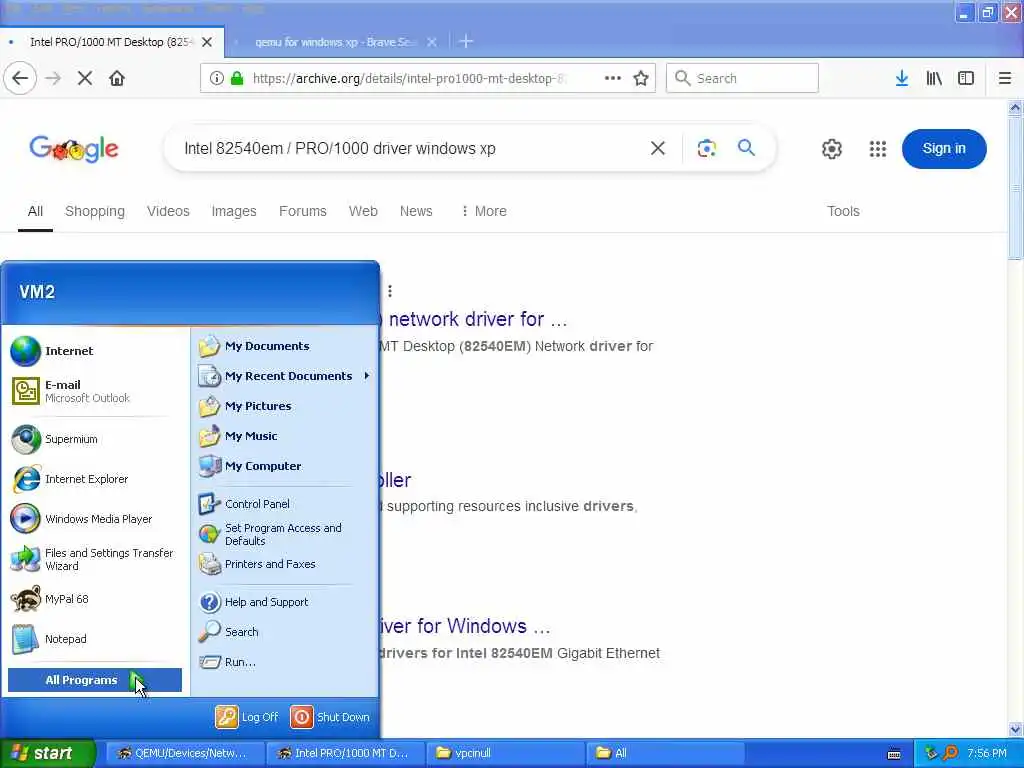Select the Shopping results tab
Image resolution: width=1024 pixels, height=768 pixels.
click(x=95, y=211)
